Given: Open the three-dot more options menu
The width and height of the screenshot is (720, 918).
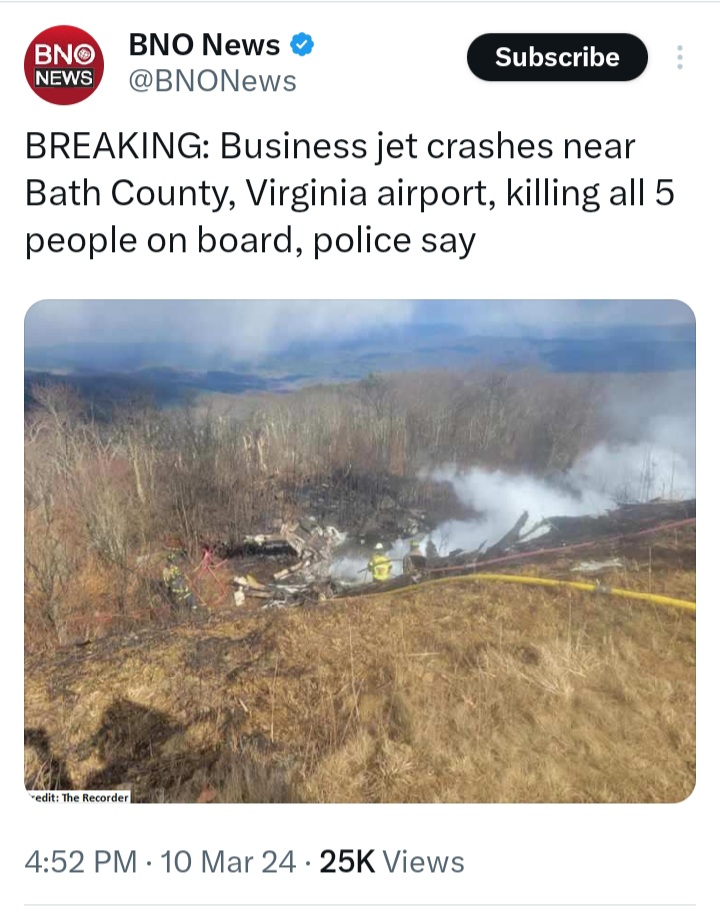Looking at the screenshot, I should tap(680, 57).
